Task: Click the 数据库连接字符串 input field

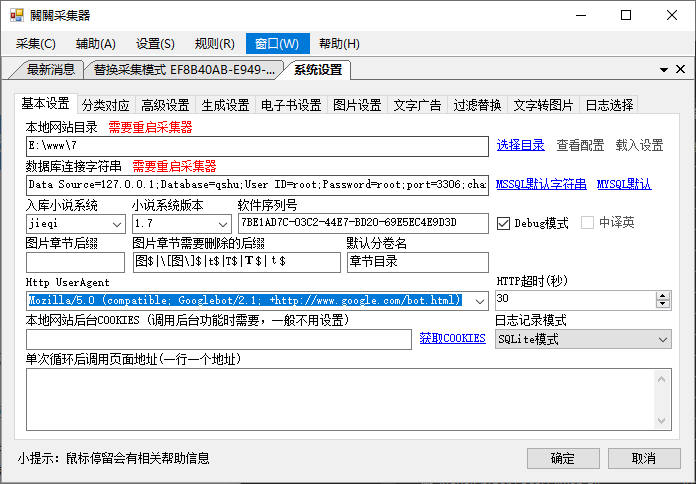Action: click(257, 185)
